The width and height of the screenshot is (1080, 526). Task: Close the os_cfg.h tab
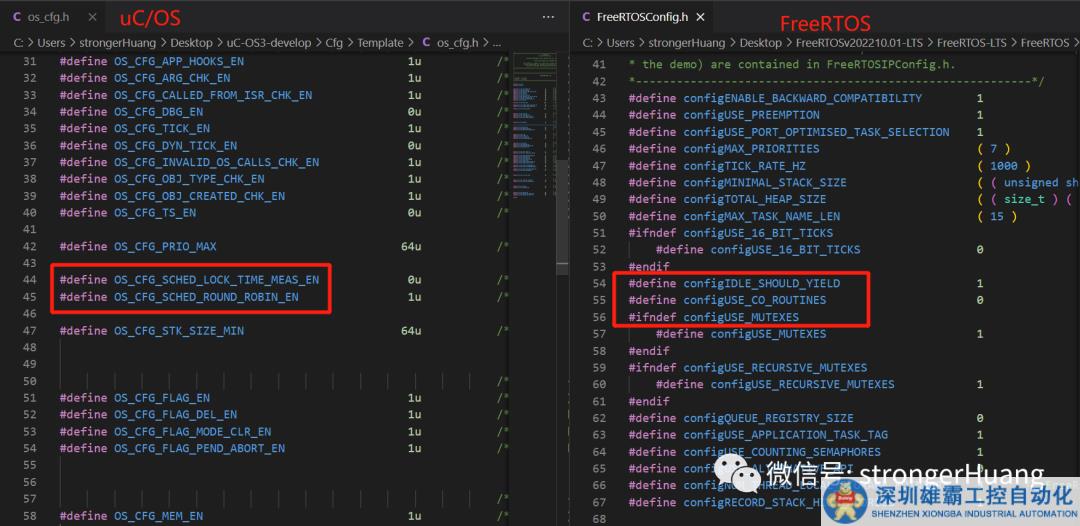click(93, 17)
